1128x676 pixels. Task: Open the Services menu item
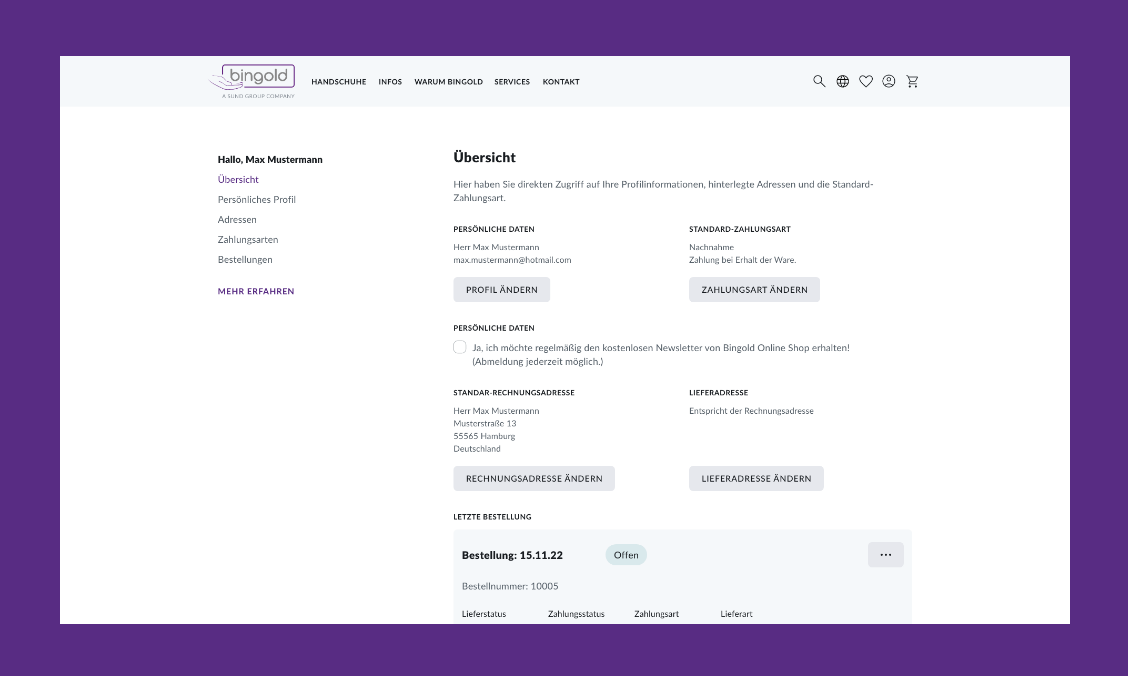pos(512,82)
